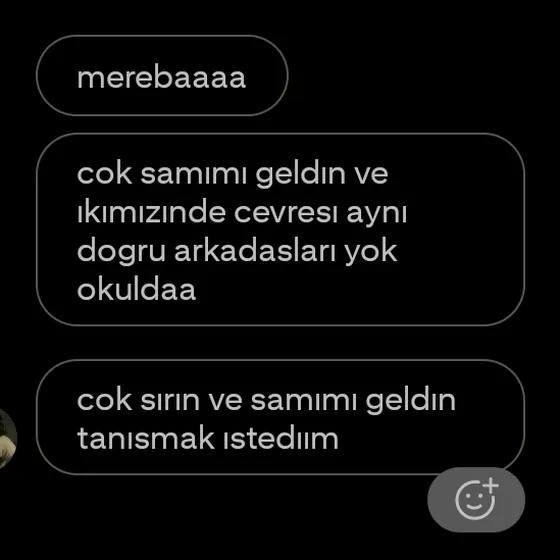The image size is (560, 560).
Task: Click the plus sign on reaction smiley
Action: (x=491, y=485)
